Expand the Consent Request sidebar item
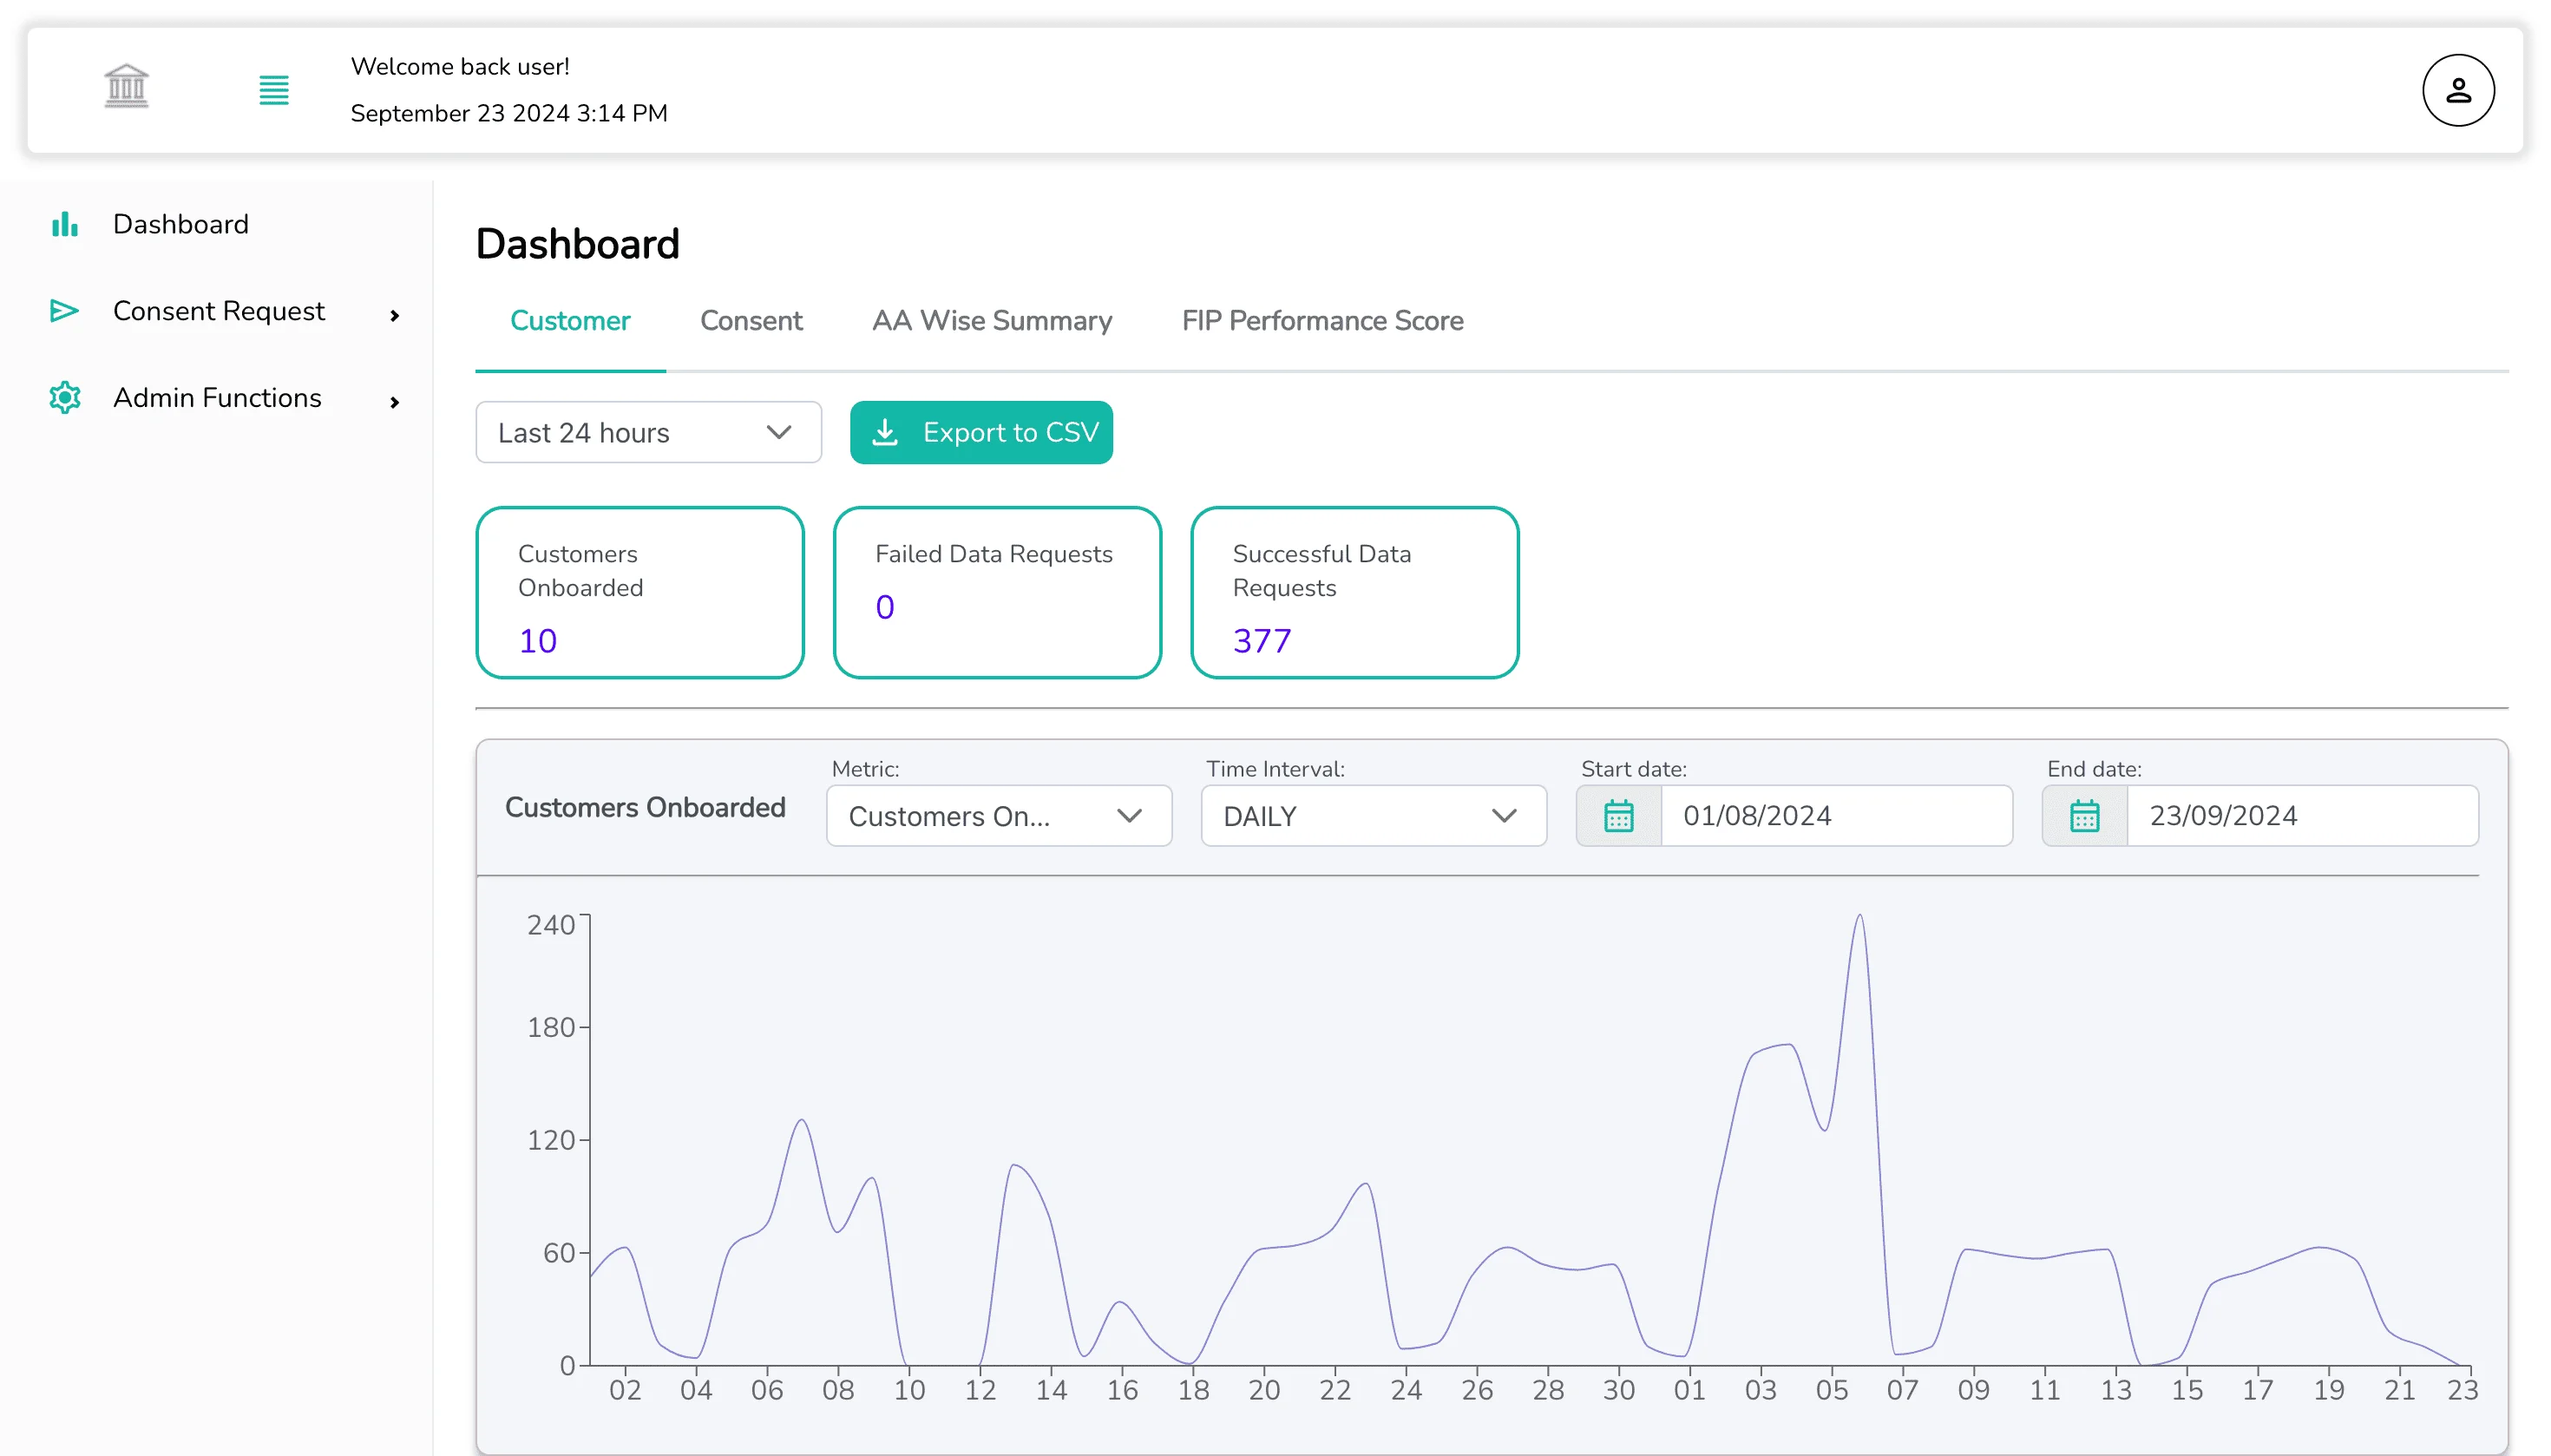Image resolution: width=2551 pixels, height=1456 pixels. pyautogui.click(x=395, y=314)
